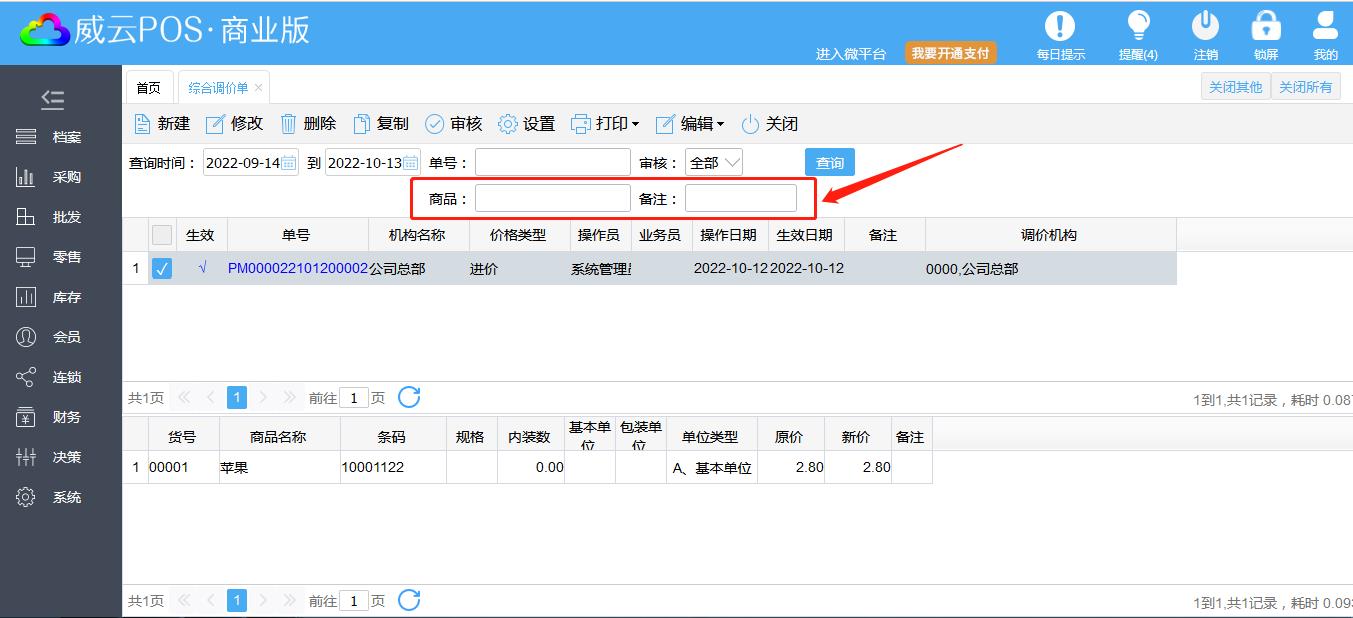Refresh the upper order list pagination
Viewport: 1353px width, 618px height.
click(409, 397)
